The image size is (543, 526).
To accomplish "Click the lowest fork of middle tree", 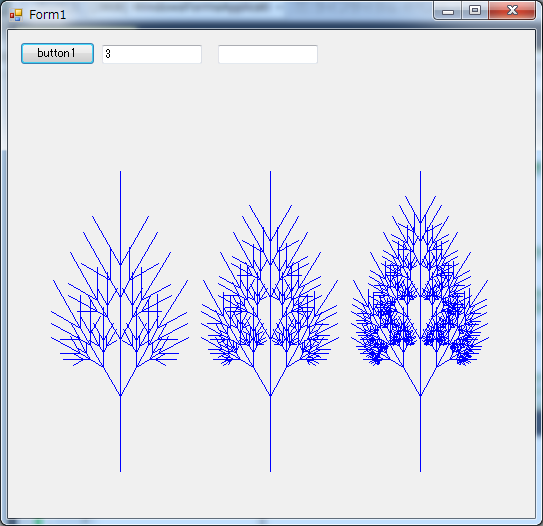I will 270,395.
